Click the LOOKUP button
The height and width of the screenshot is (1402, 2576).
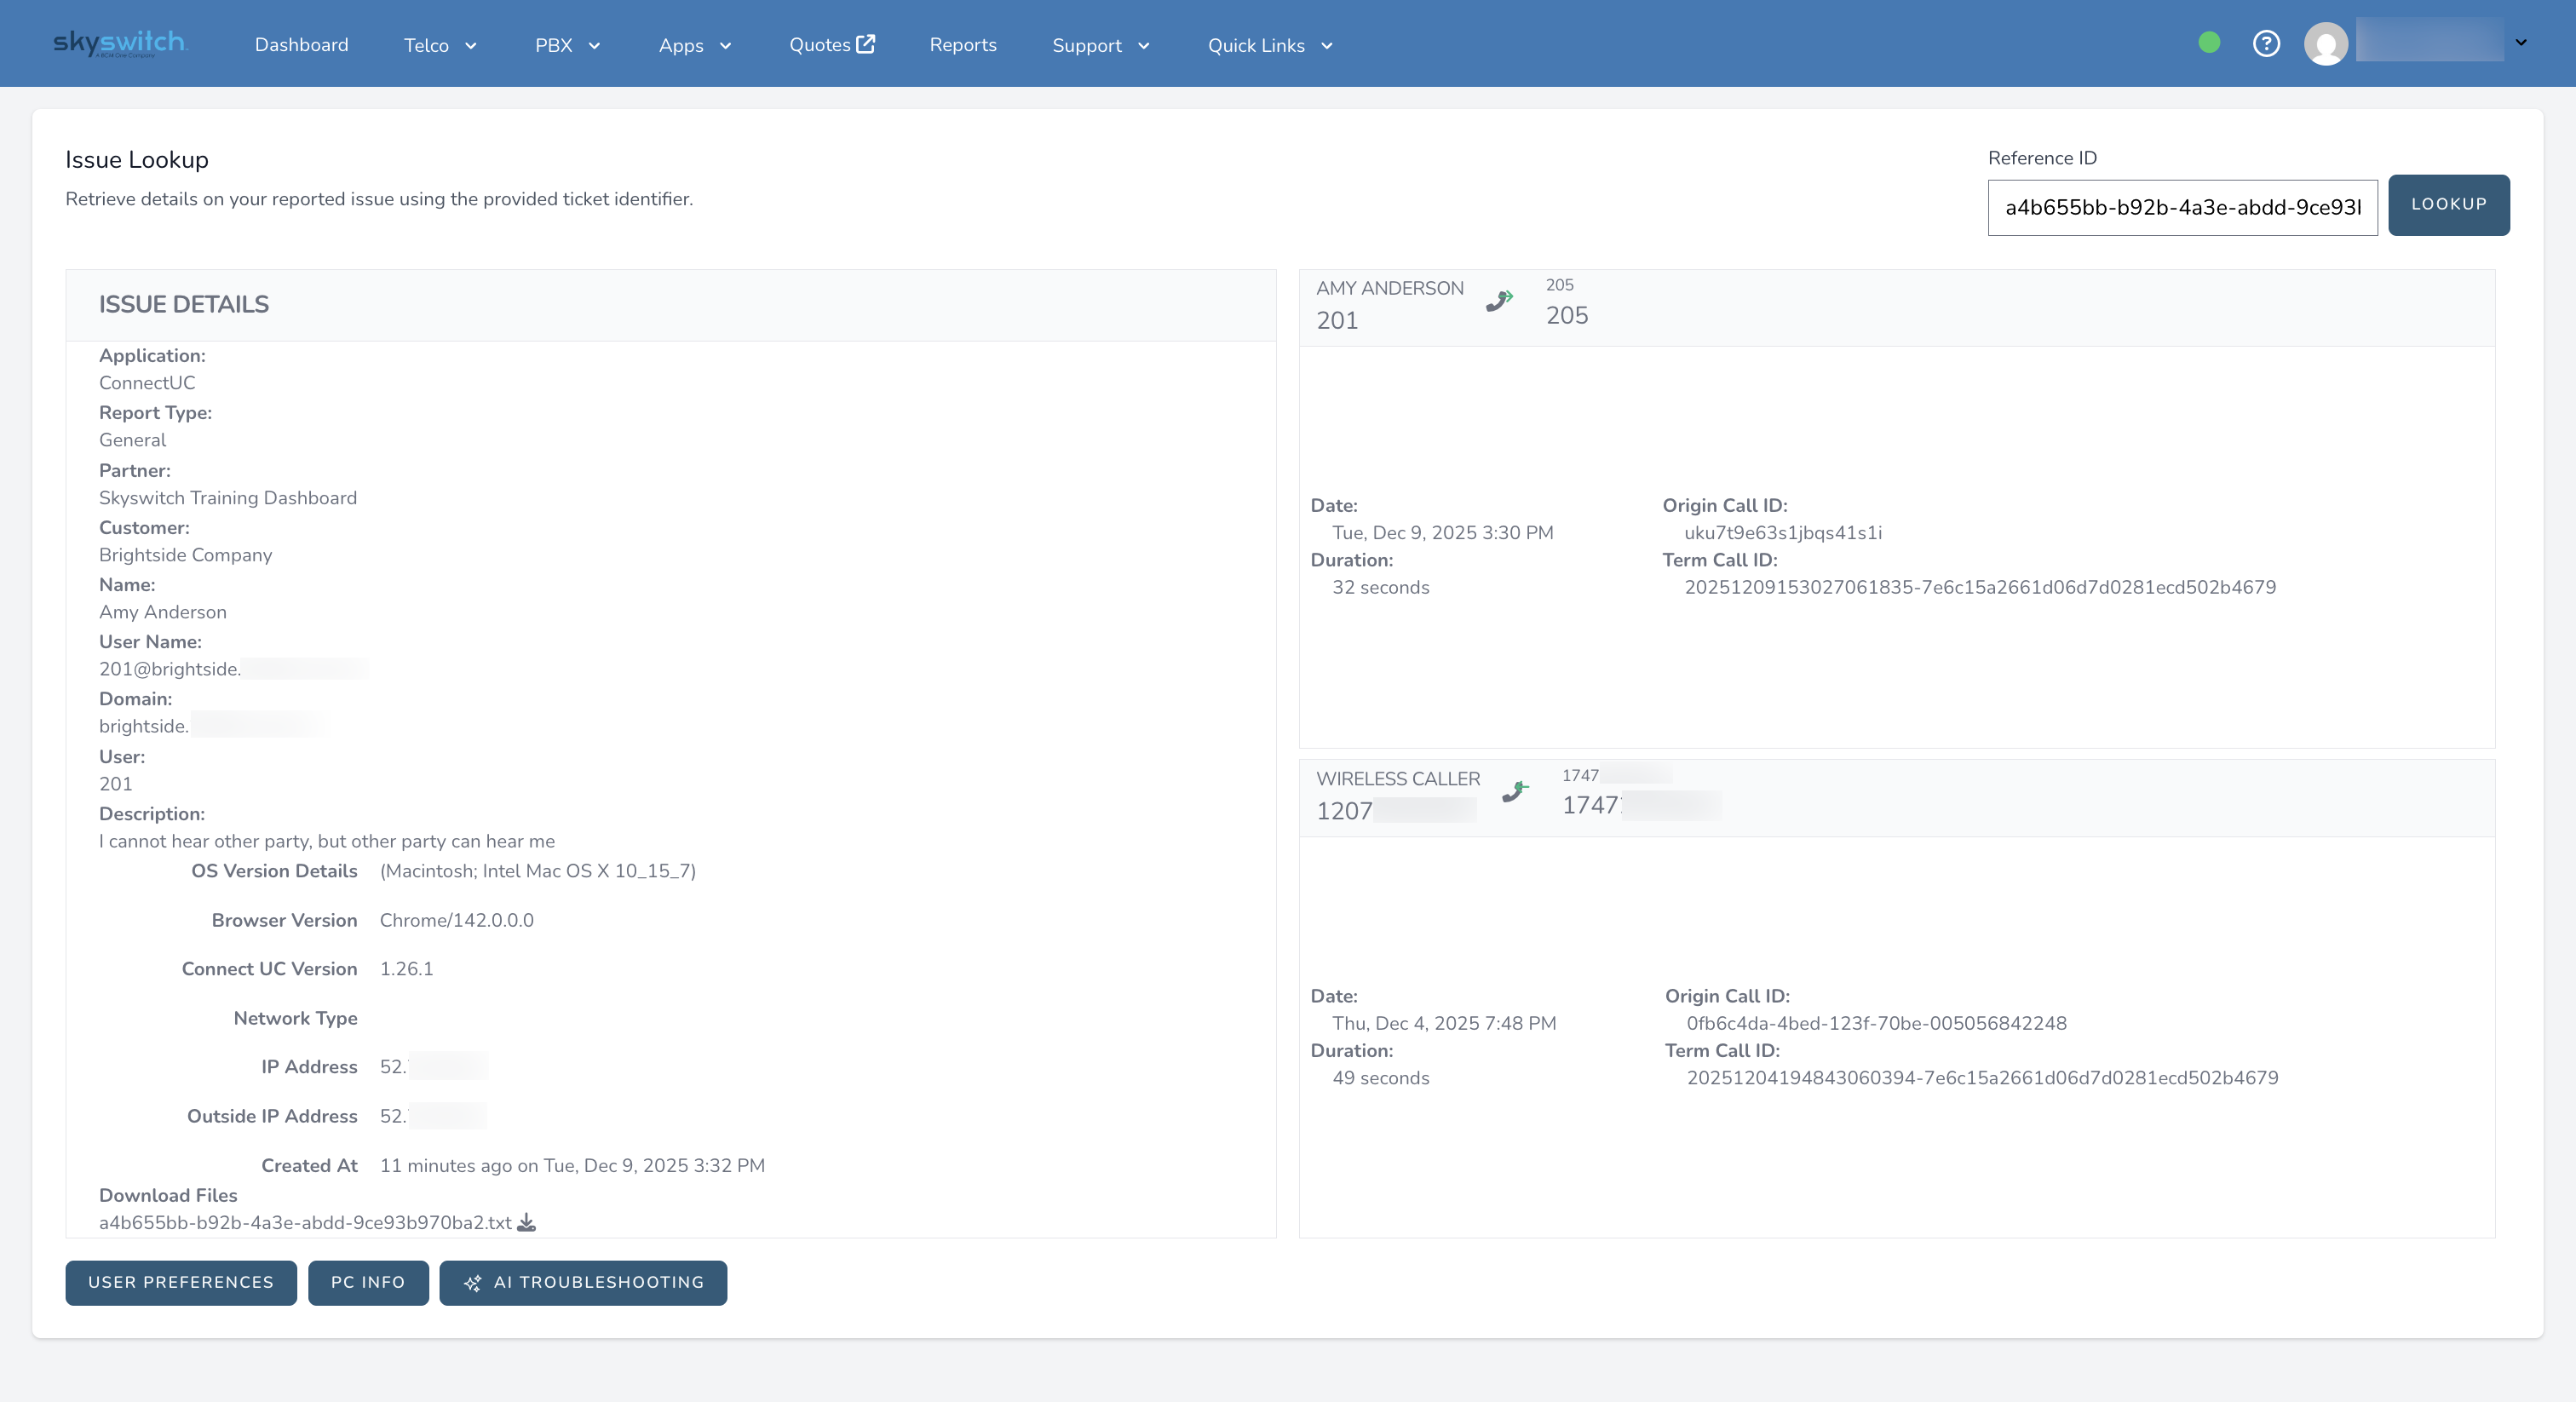coord(2448,204)
